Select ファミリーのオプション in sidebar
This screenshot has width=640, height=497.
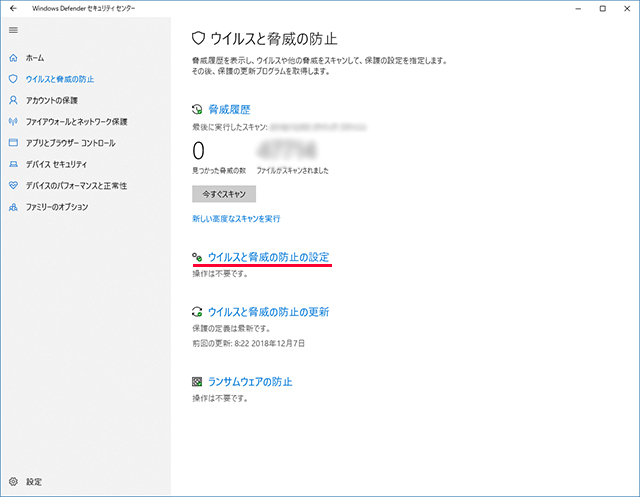pyautogui.click(x=57, y=207)
